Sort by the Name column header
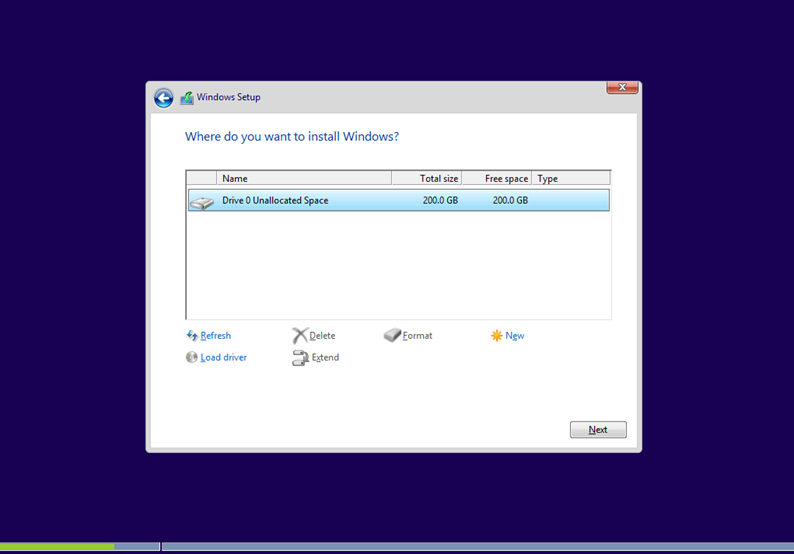The image size is (794, 554). (x=304, y=178)
